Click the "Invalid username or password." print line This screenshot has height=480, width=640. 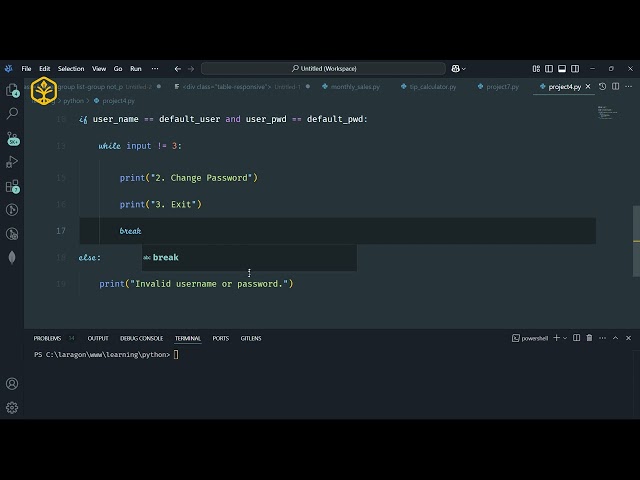[196, 284]
